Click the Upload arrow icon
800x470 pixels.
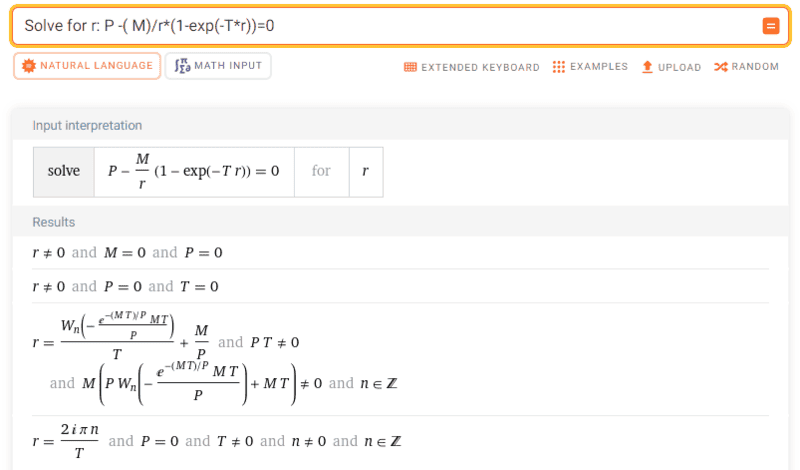coord(647,67)
